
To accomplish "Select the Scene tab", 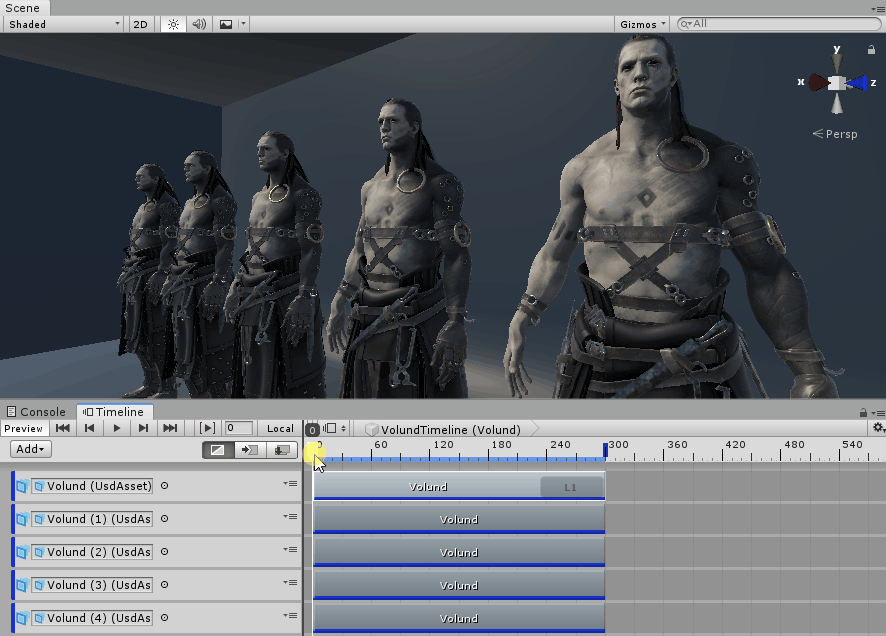I will tap(23, 7).
